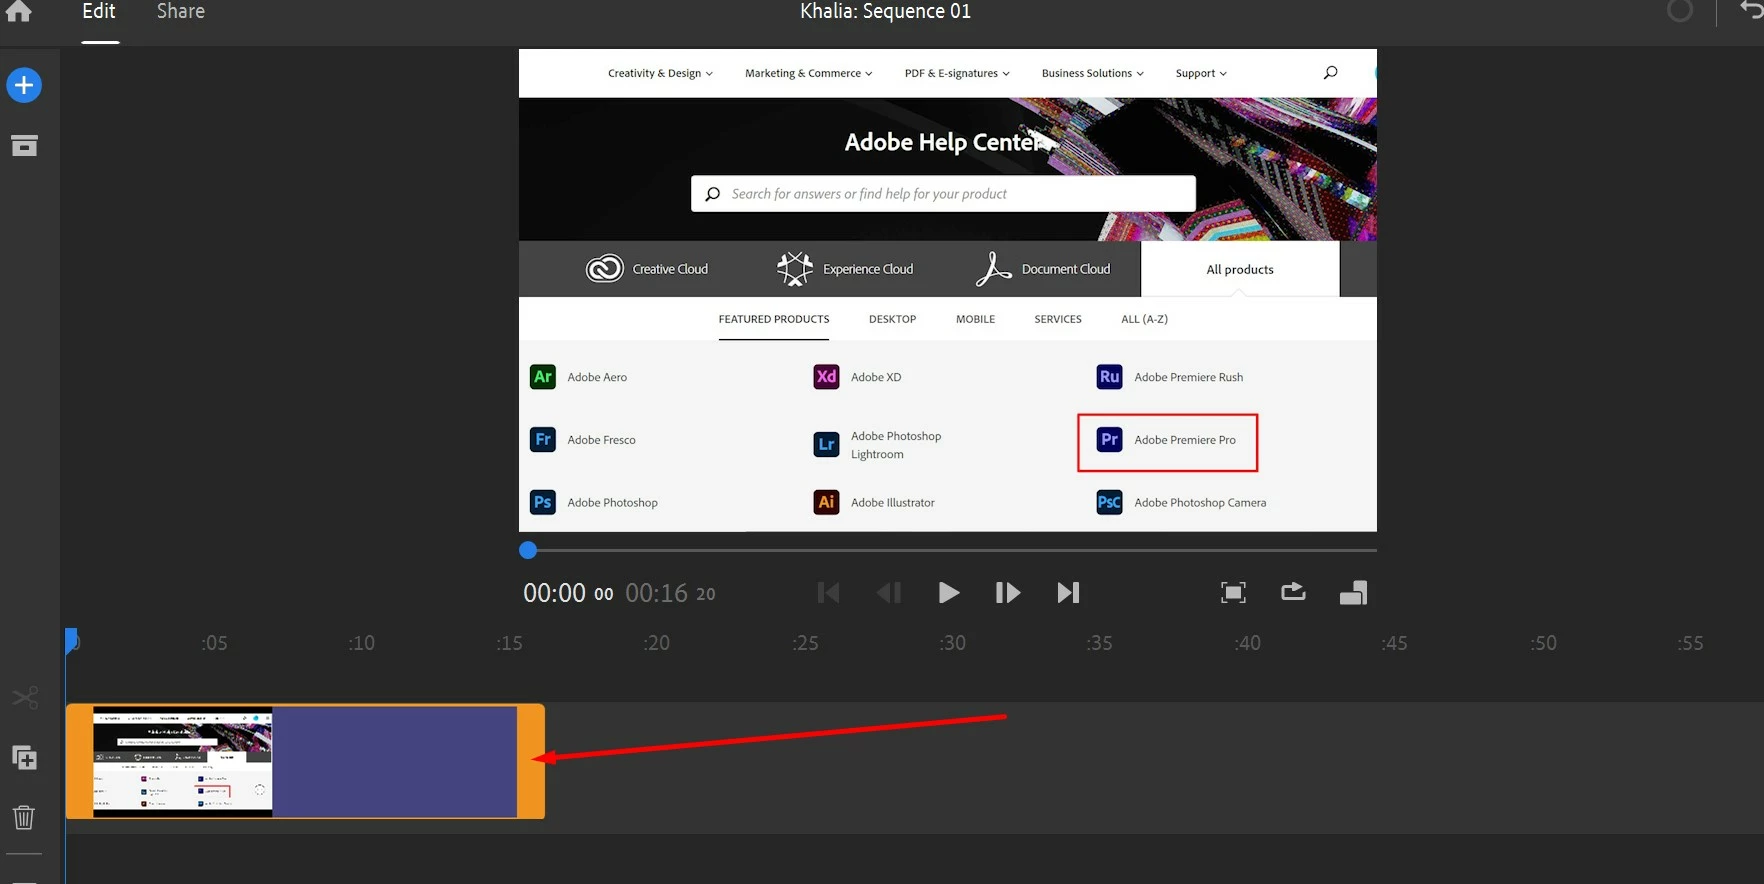This screenshot has height=884, width=1764.
Task: Expand the Support menu
Action: coord(1201,73)
